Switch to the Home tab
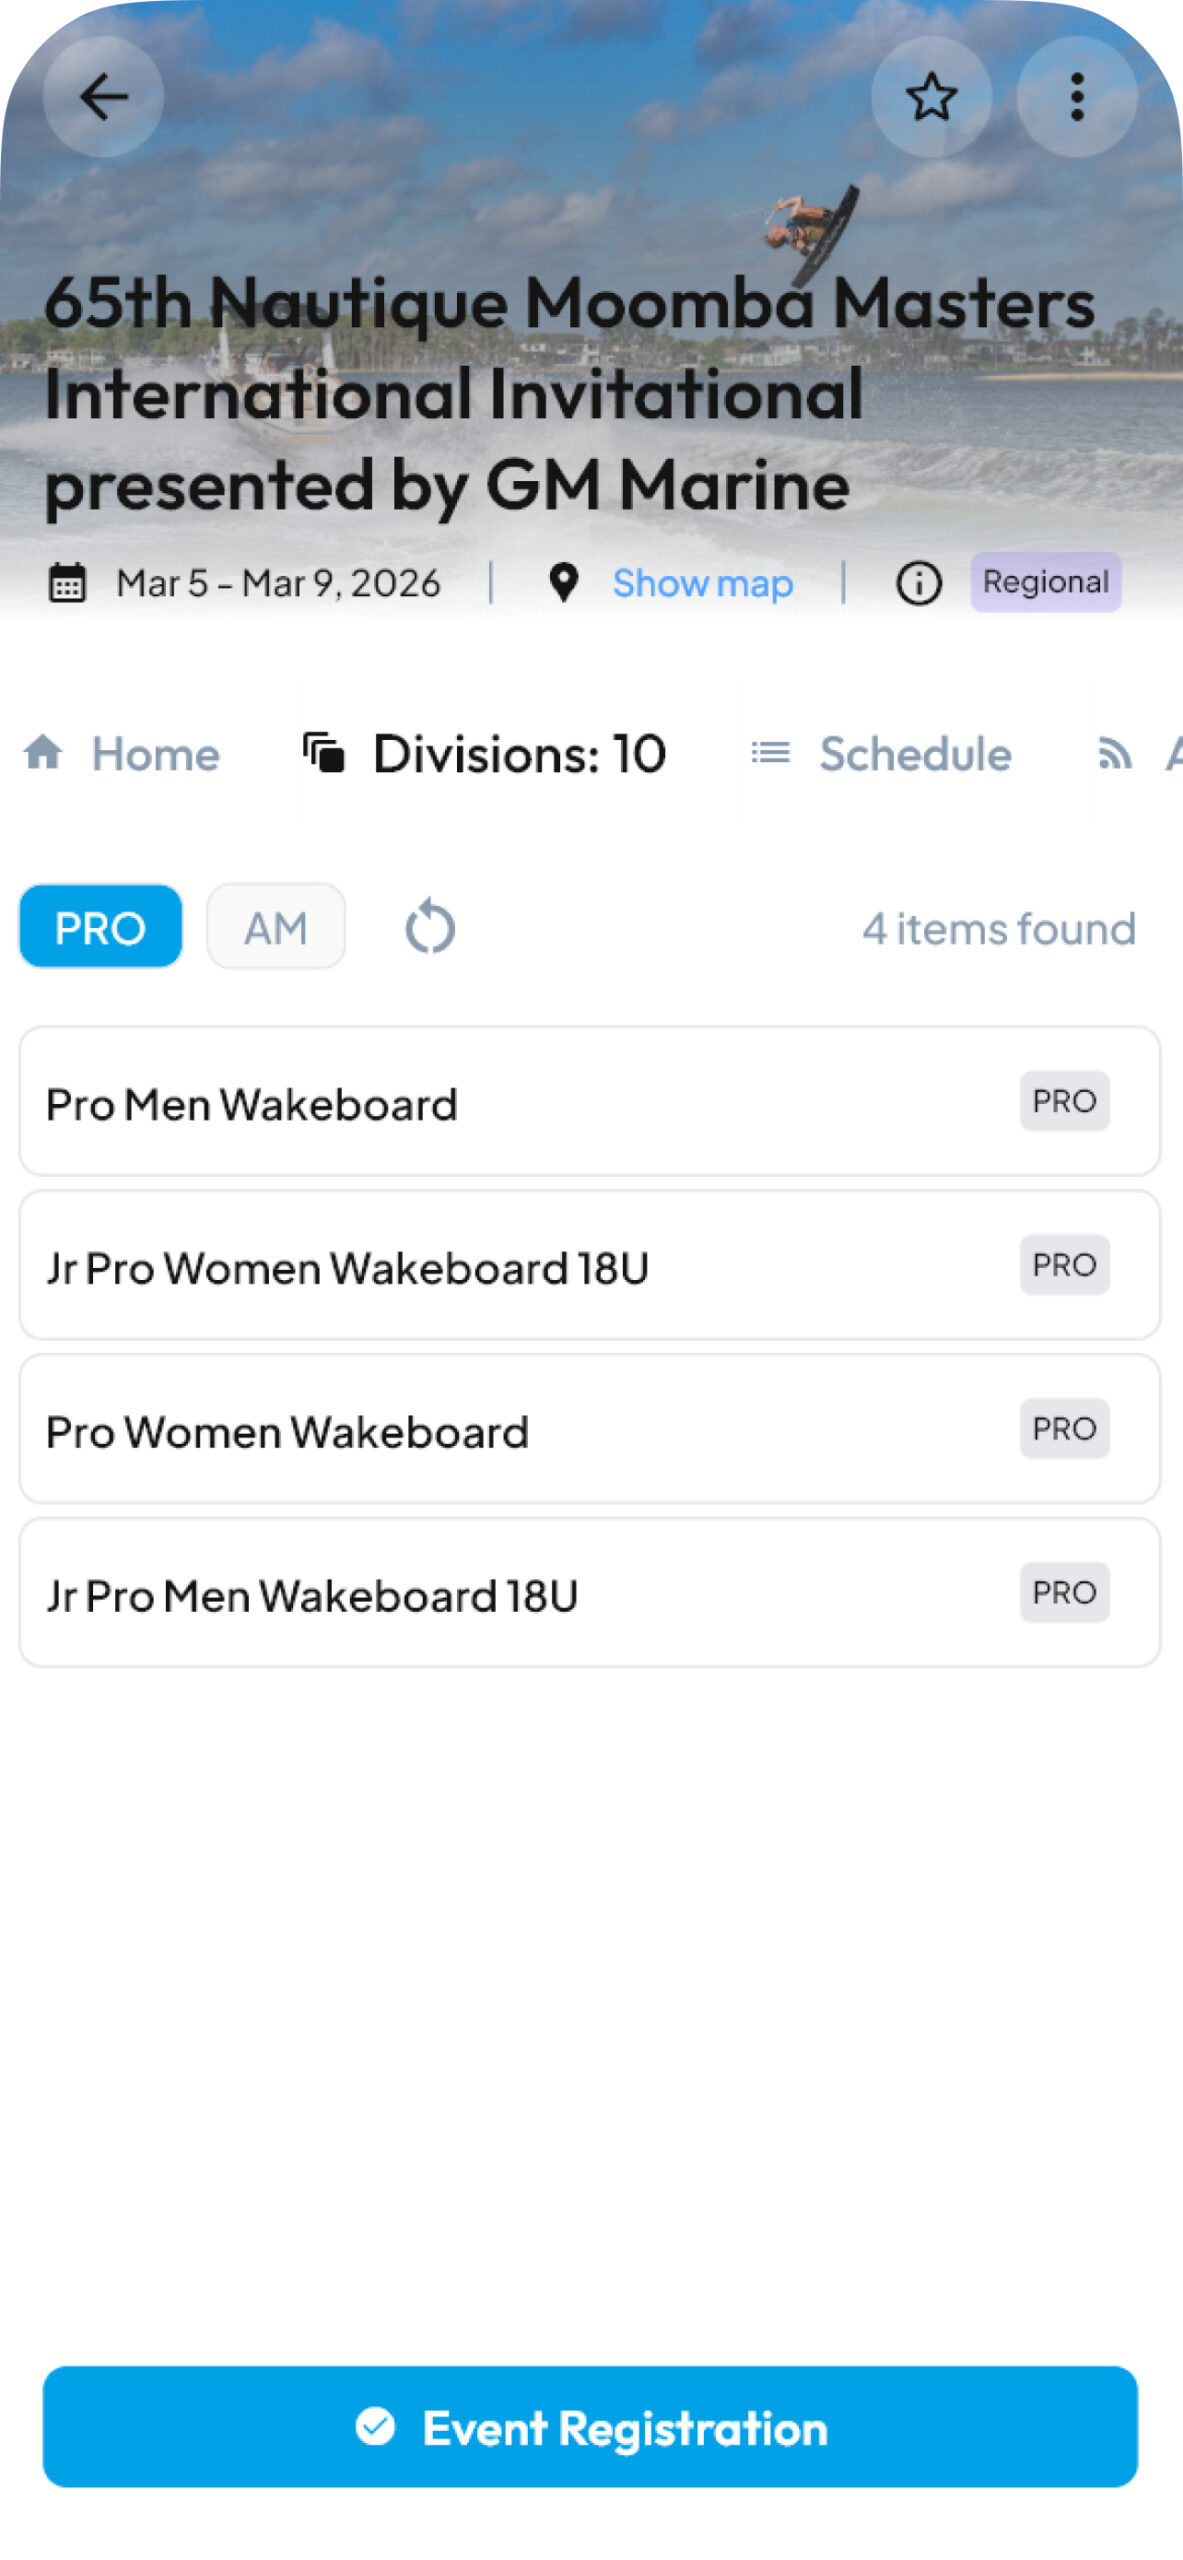 pyautogui.click(x=122, y=753)
